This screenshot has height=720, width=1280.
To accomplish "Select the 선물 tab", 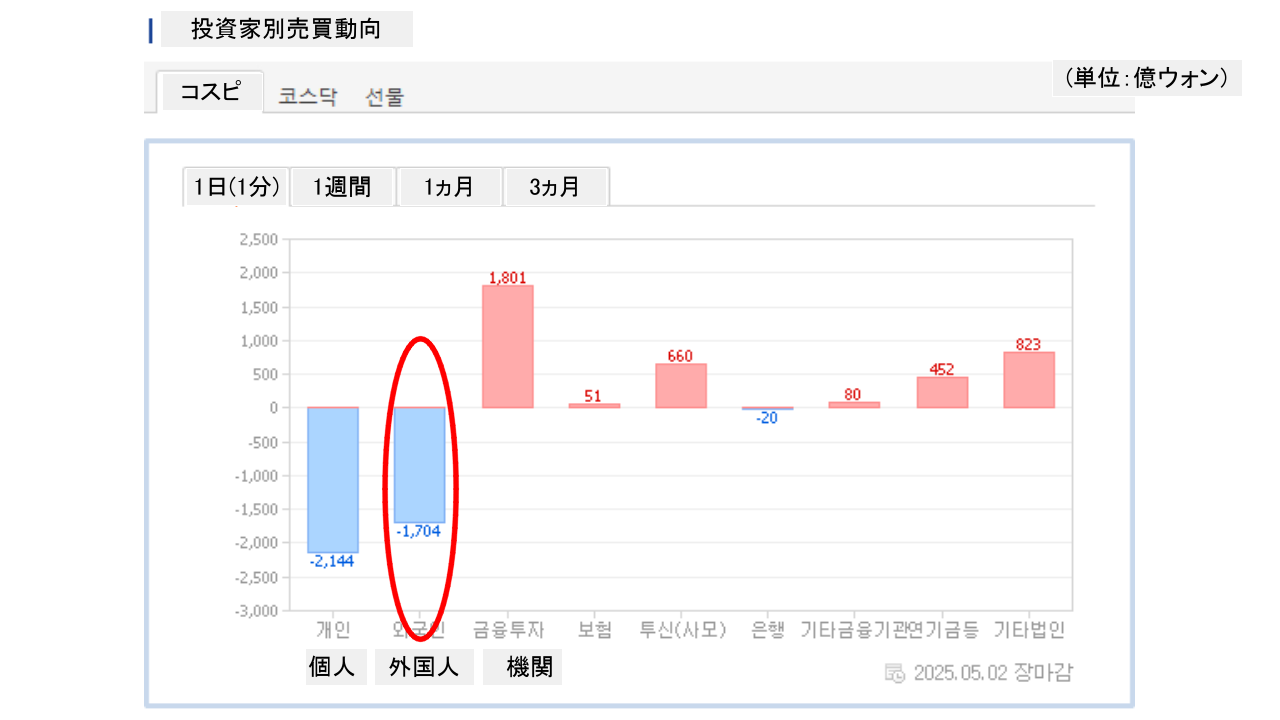I will pos(385,97).
